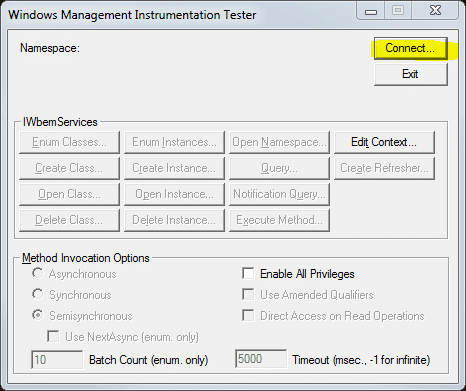Click the Delete Instance button
The image size is (466, 391).
click(174, 220)
